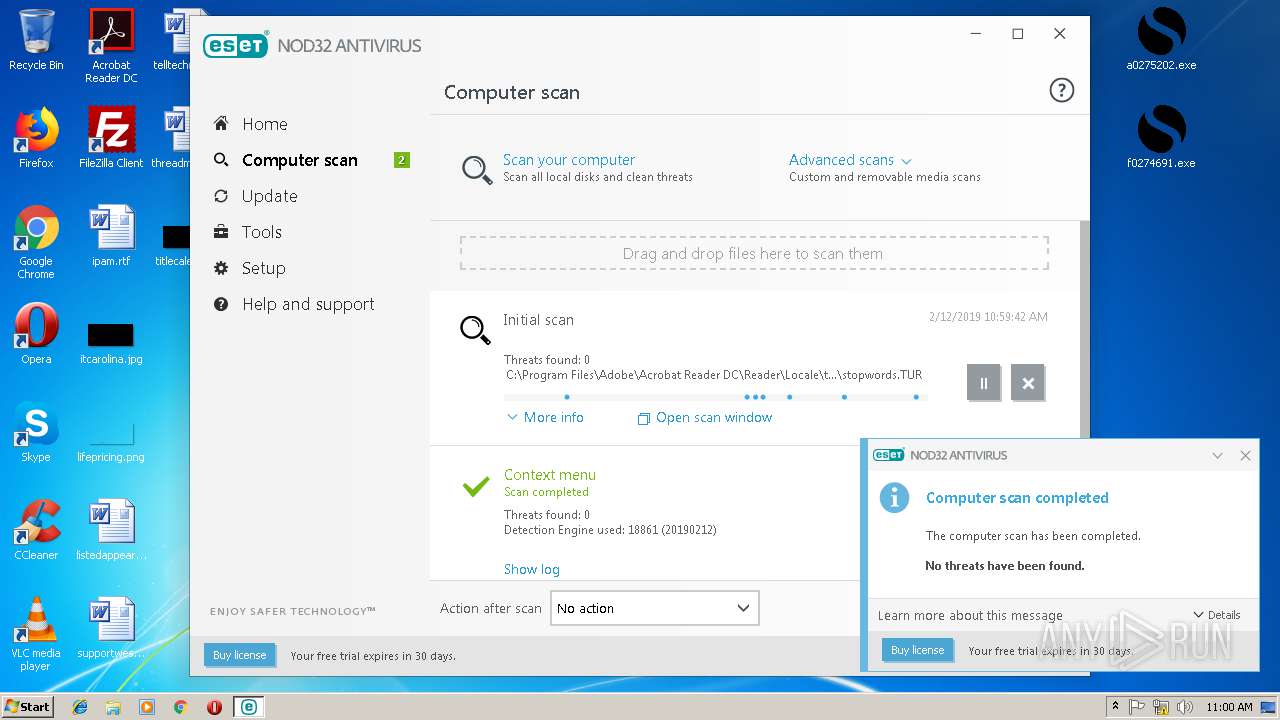
Task: Open FileZilla Client desktop shortcut
Action: point(111,137)
